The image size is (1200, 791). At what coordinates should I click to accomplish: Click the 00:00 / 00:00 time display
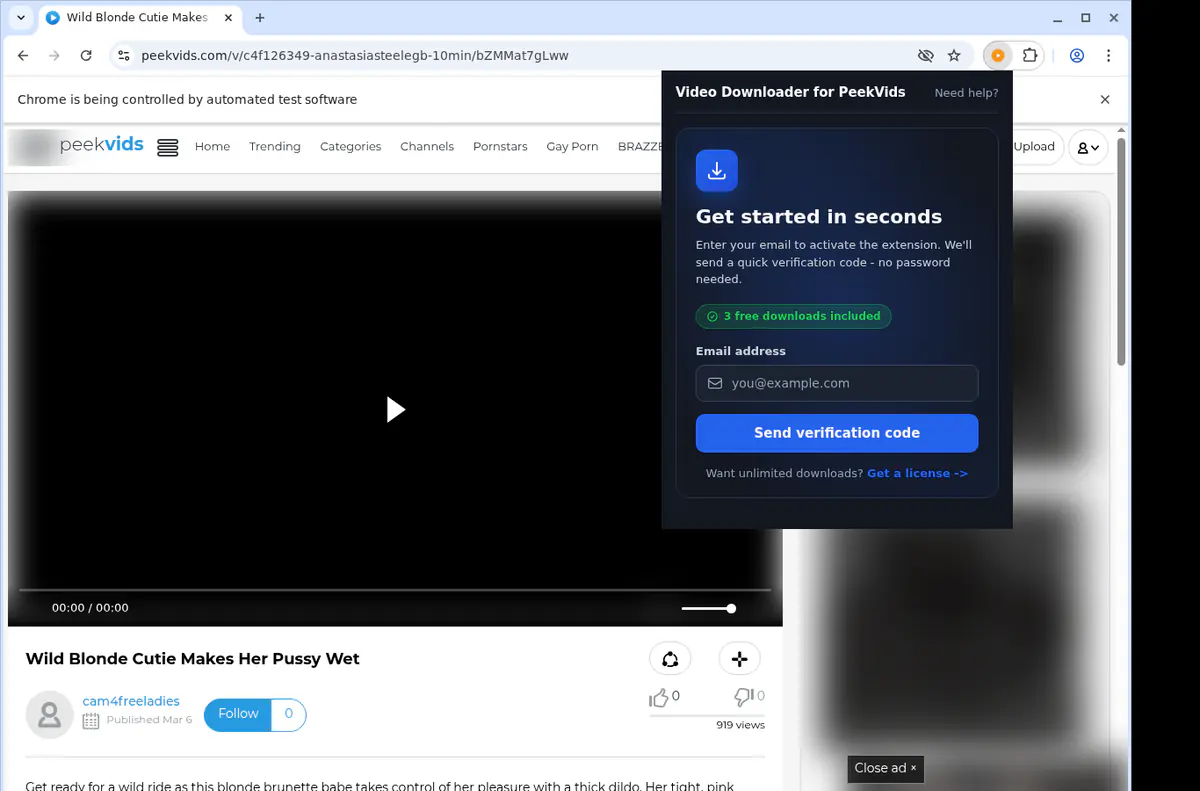[90, 608]
